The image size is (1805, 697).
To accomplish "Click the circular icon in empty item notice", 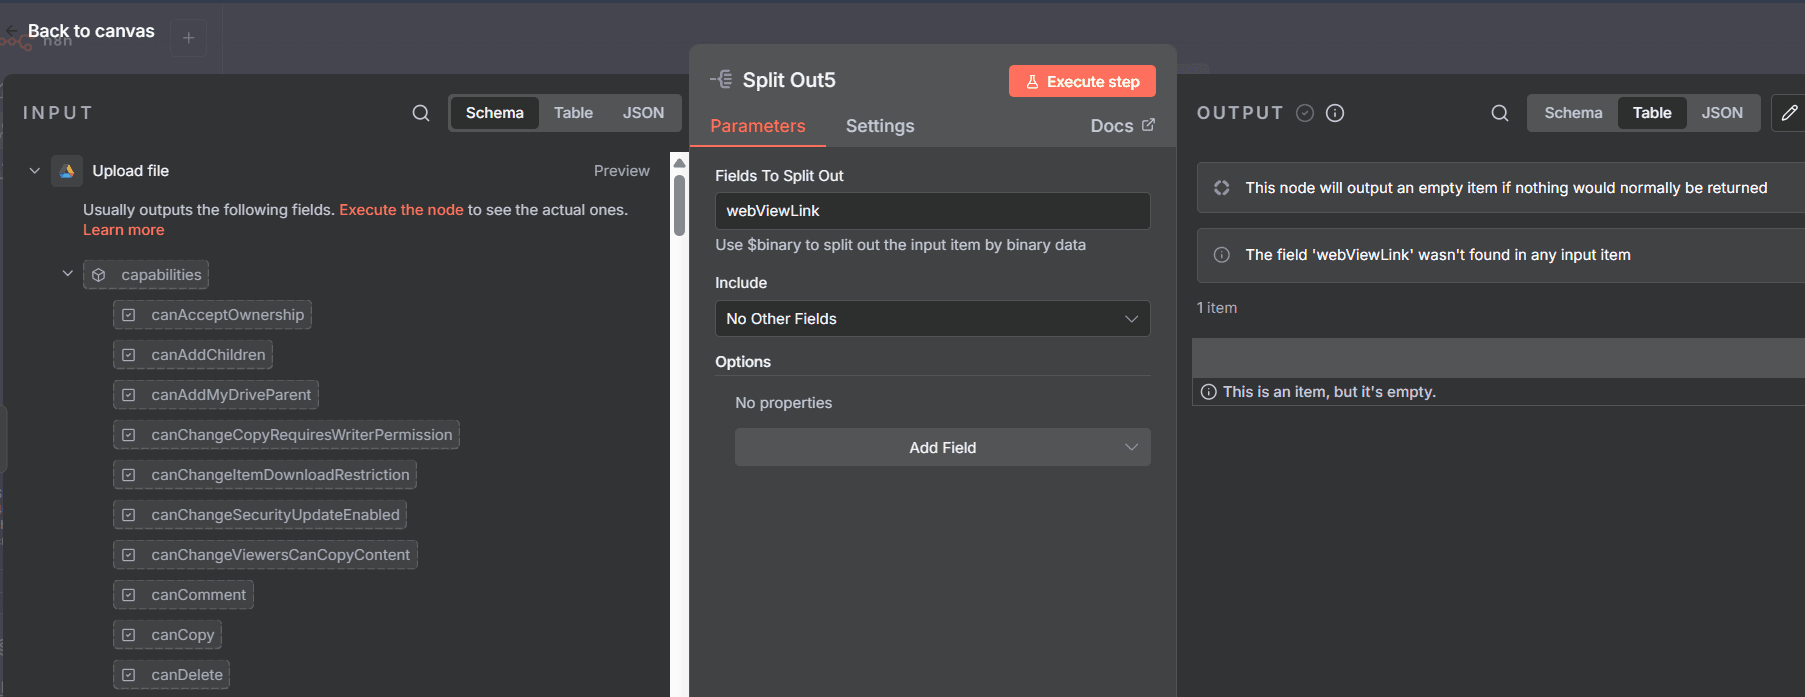I will pos(1222,188).
